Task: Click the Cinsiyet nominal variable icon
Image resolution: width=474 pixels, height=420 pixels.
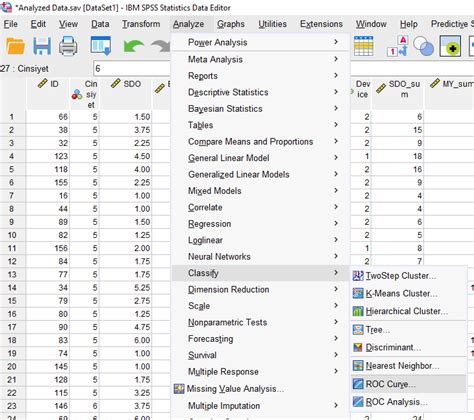Action: (x=77, y=94)
